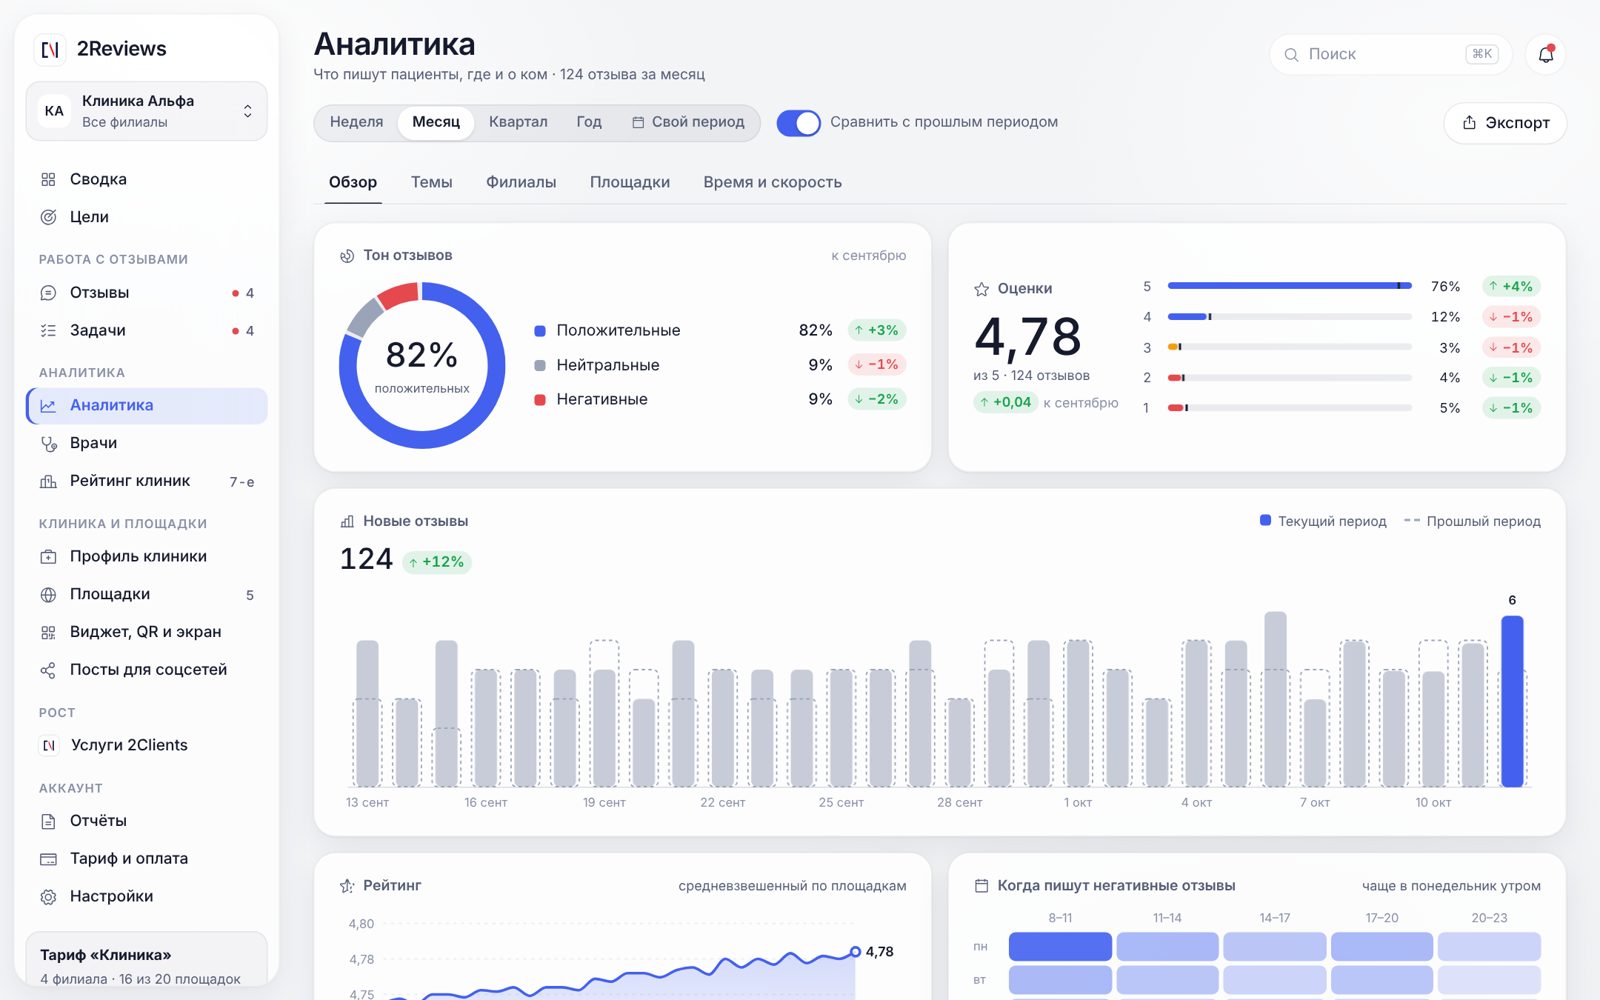This screenshot has height=1000, width=1600.
Task: Go to Рейтинг клиник page
Action: [x=146, y=481]
